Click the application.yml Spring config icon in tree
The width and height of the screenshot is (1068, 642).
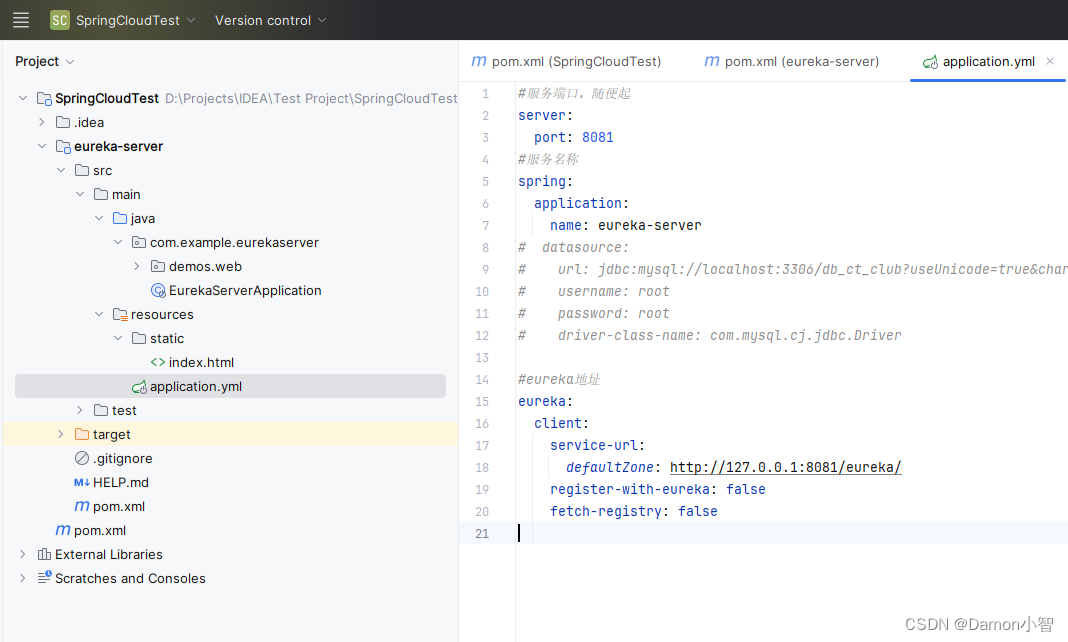coord(140,387)
